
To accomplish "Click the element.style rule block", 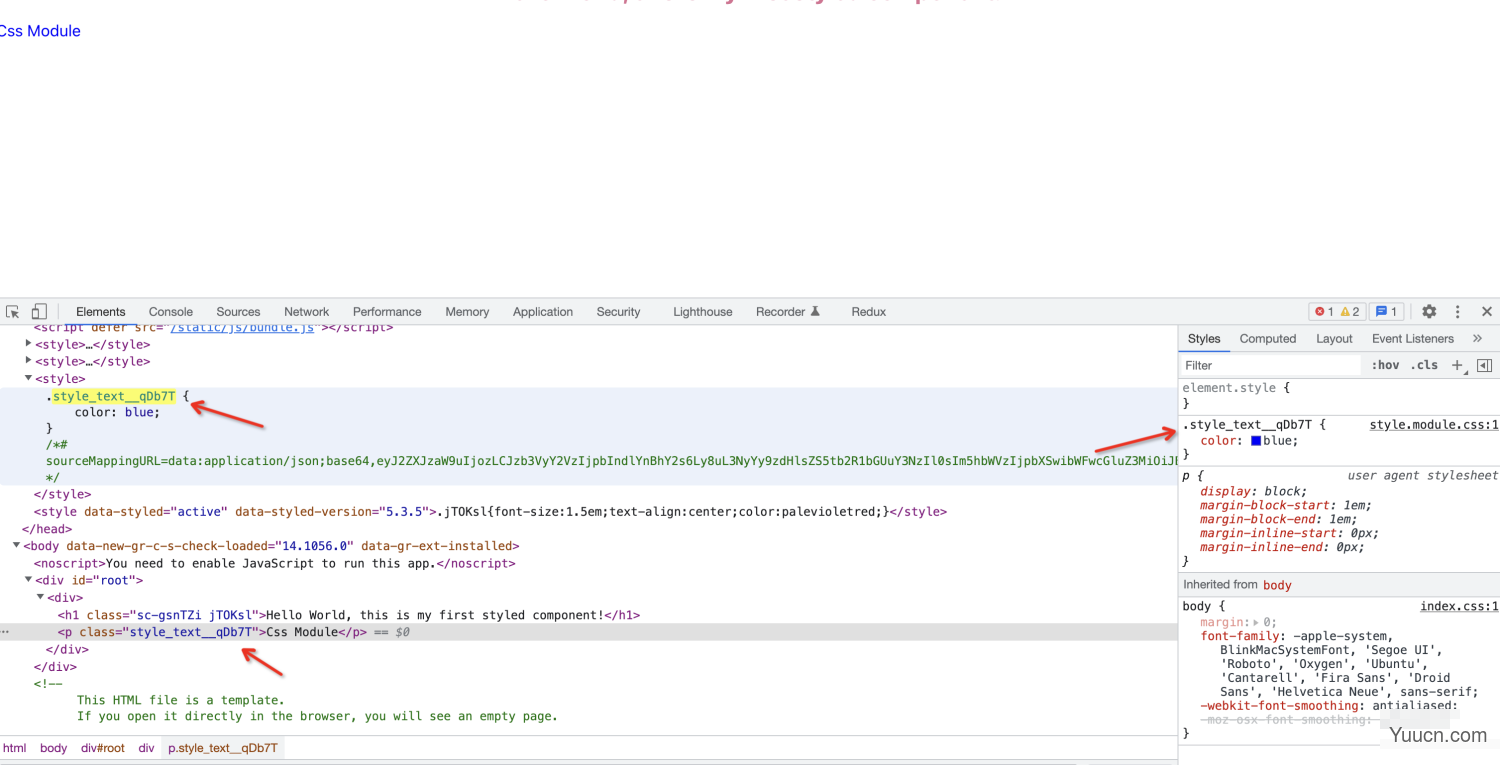I will point(1340,395).
